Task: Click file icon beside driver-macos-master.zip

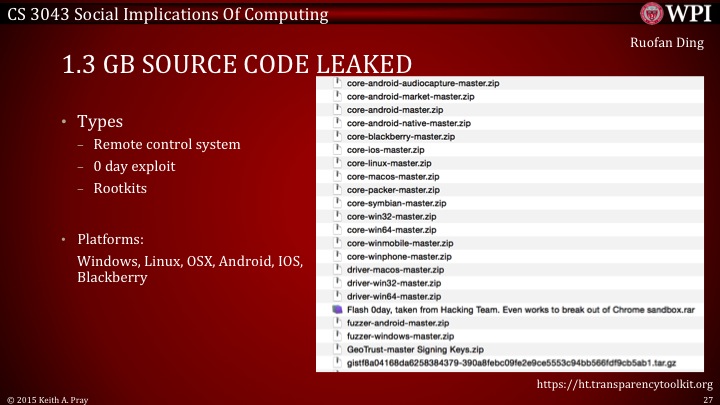Action: (x=338, y=269)
